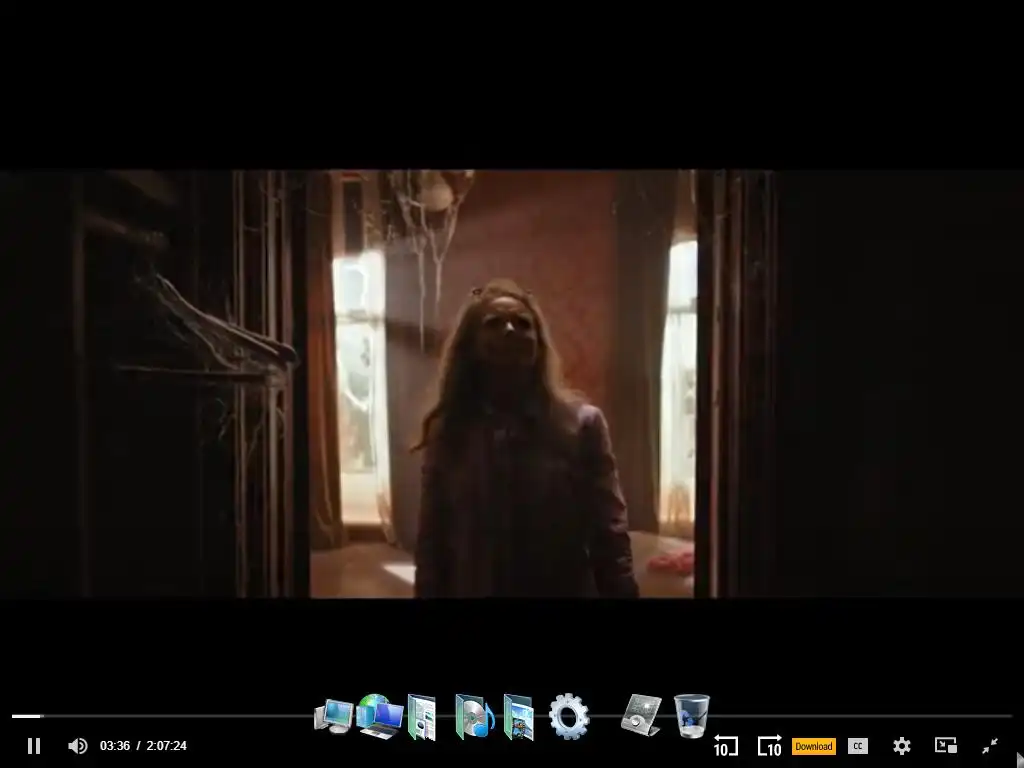Click the total duration 2:07:24 label
Viewport: 1024px width, 768px height.
click(x=167, y=746)
